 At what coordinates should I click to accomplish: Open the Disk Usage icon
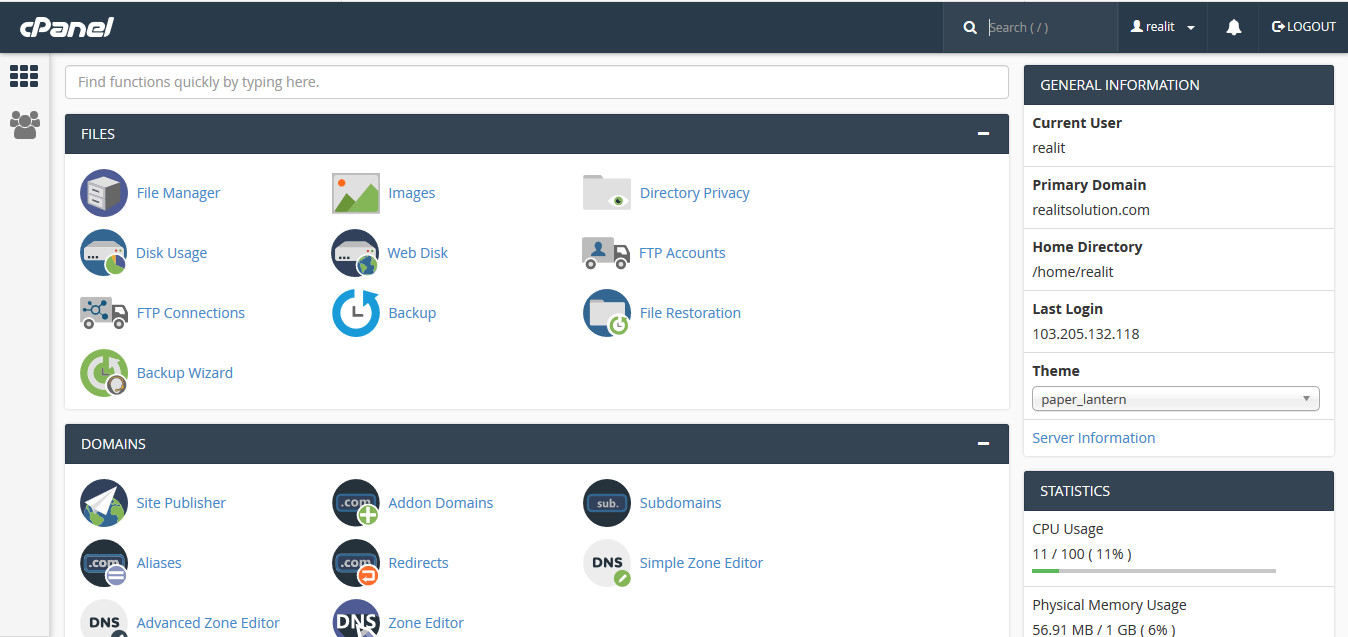104,253
